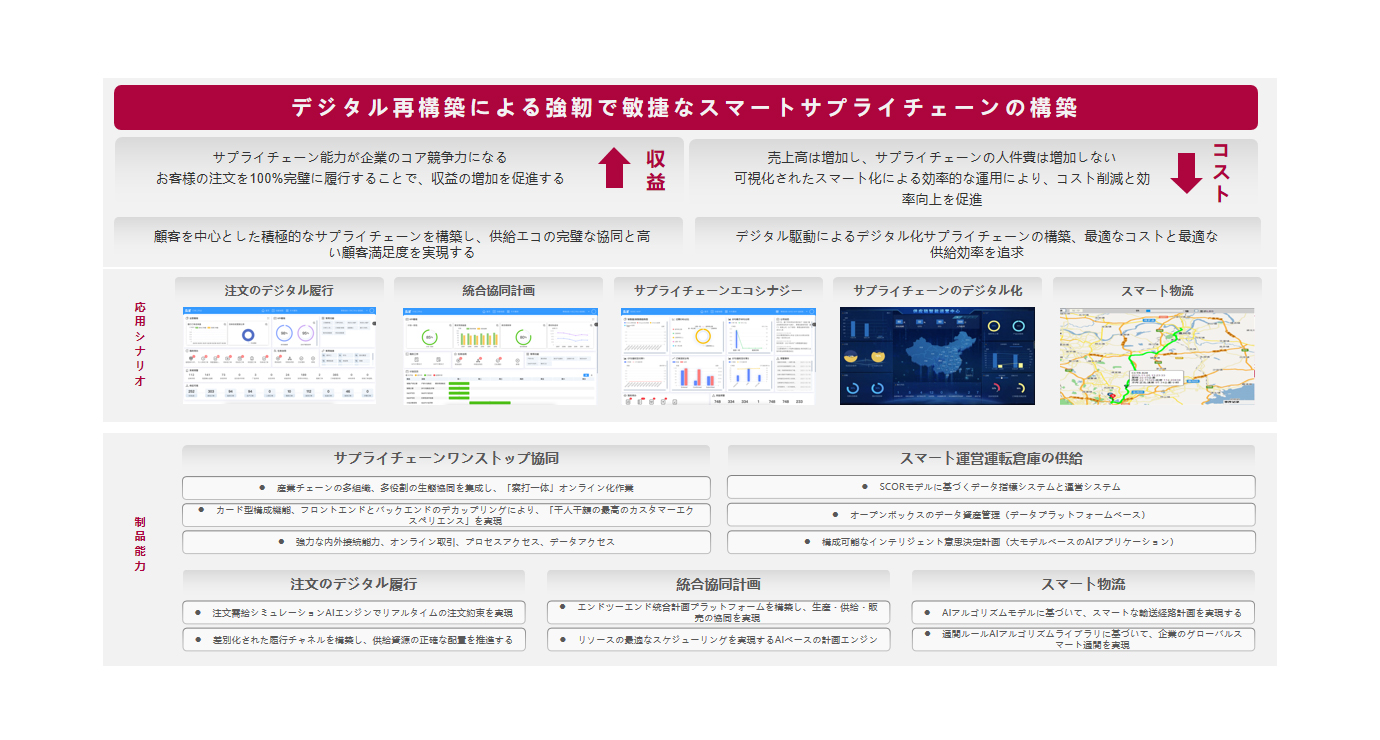Open the 注文のデジタル履行 dashboard thumbnail
The height and width of the screenshot is (740, 1380).
279,355
